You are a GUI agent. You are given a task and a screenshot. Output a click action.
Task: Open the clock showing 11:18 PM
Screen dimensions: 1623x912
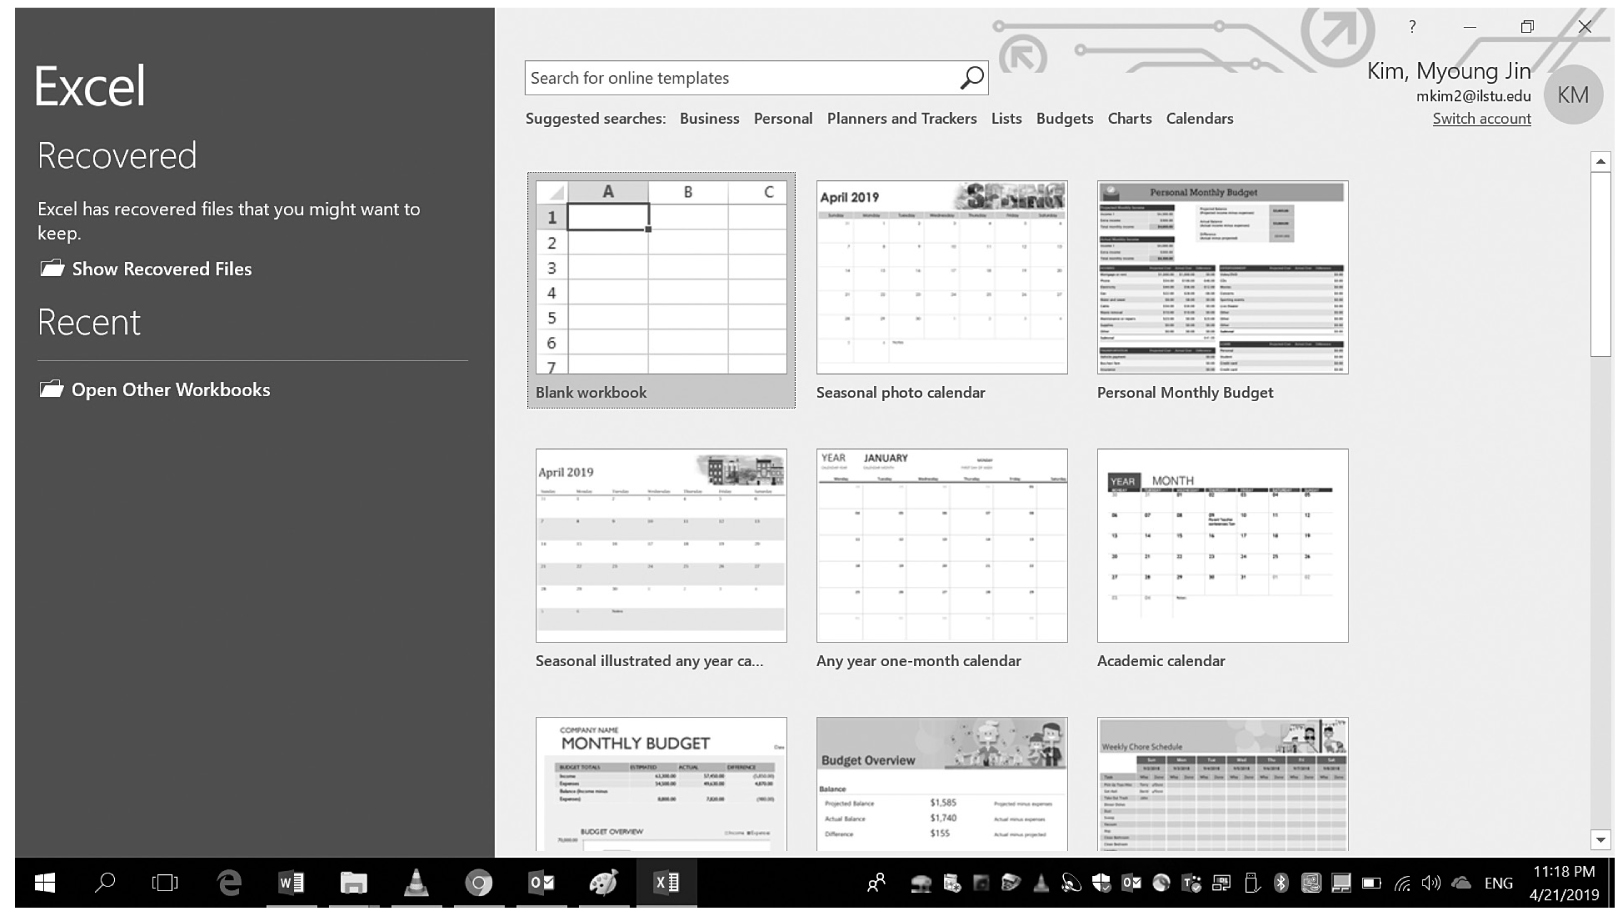click(1563, 883)
